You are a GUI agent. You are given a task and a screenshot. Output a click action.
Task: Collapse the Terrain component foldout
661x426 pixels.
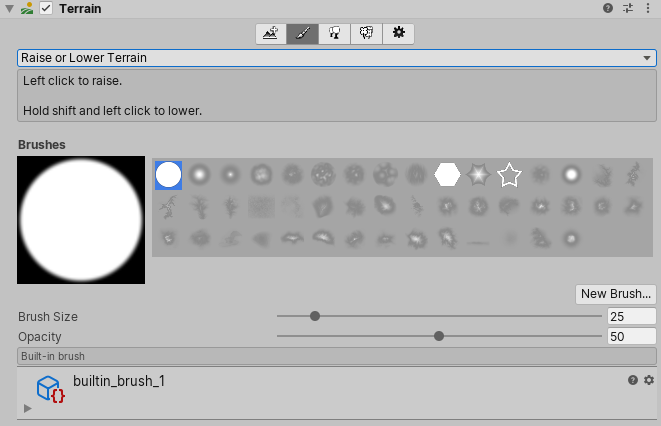(x=9, y=9)
